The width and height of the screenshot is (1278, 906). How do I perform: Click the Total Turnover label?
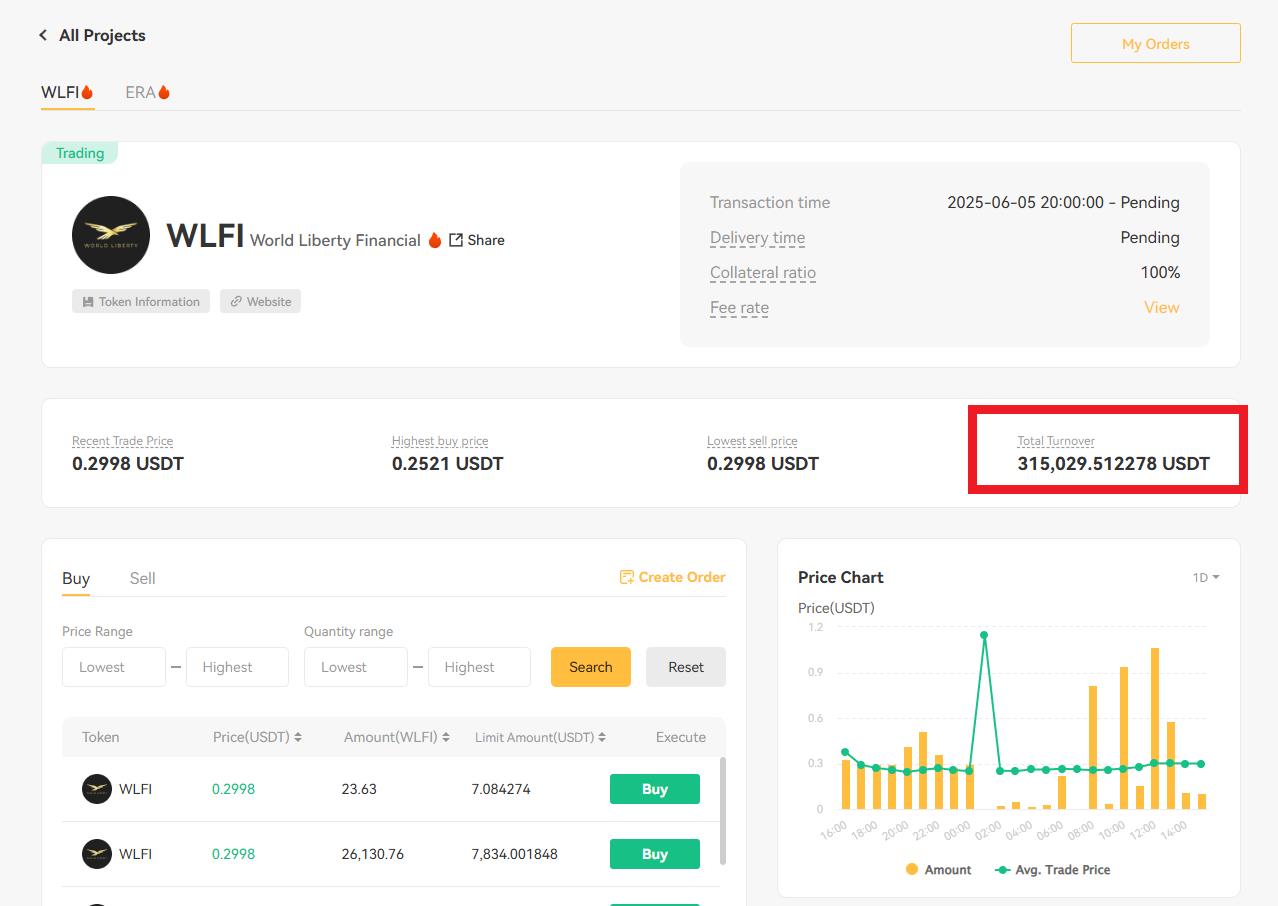click(1056, 441)
